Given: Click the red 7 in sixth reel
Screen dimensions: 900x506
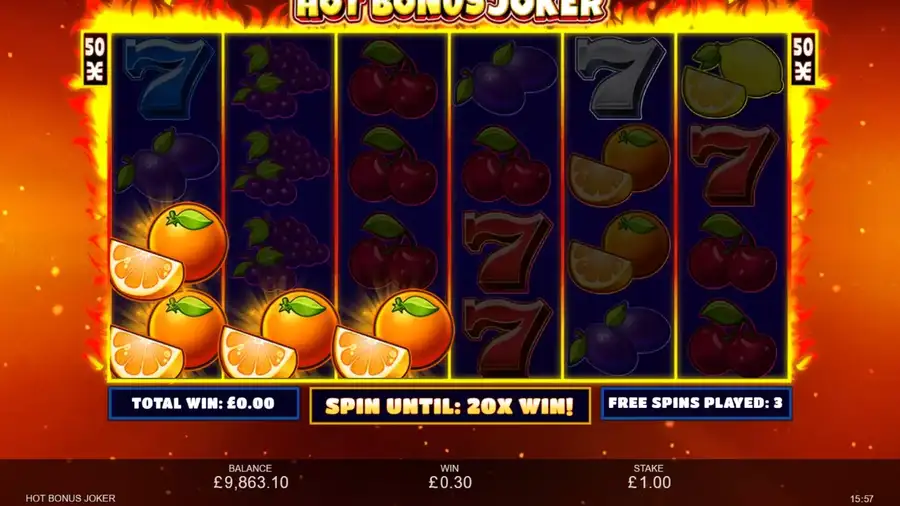Looking at the screenshot, I should point(733,165).
